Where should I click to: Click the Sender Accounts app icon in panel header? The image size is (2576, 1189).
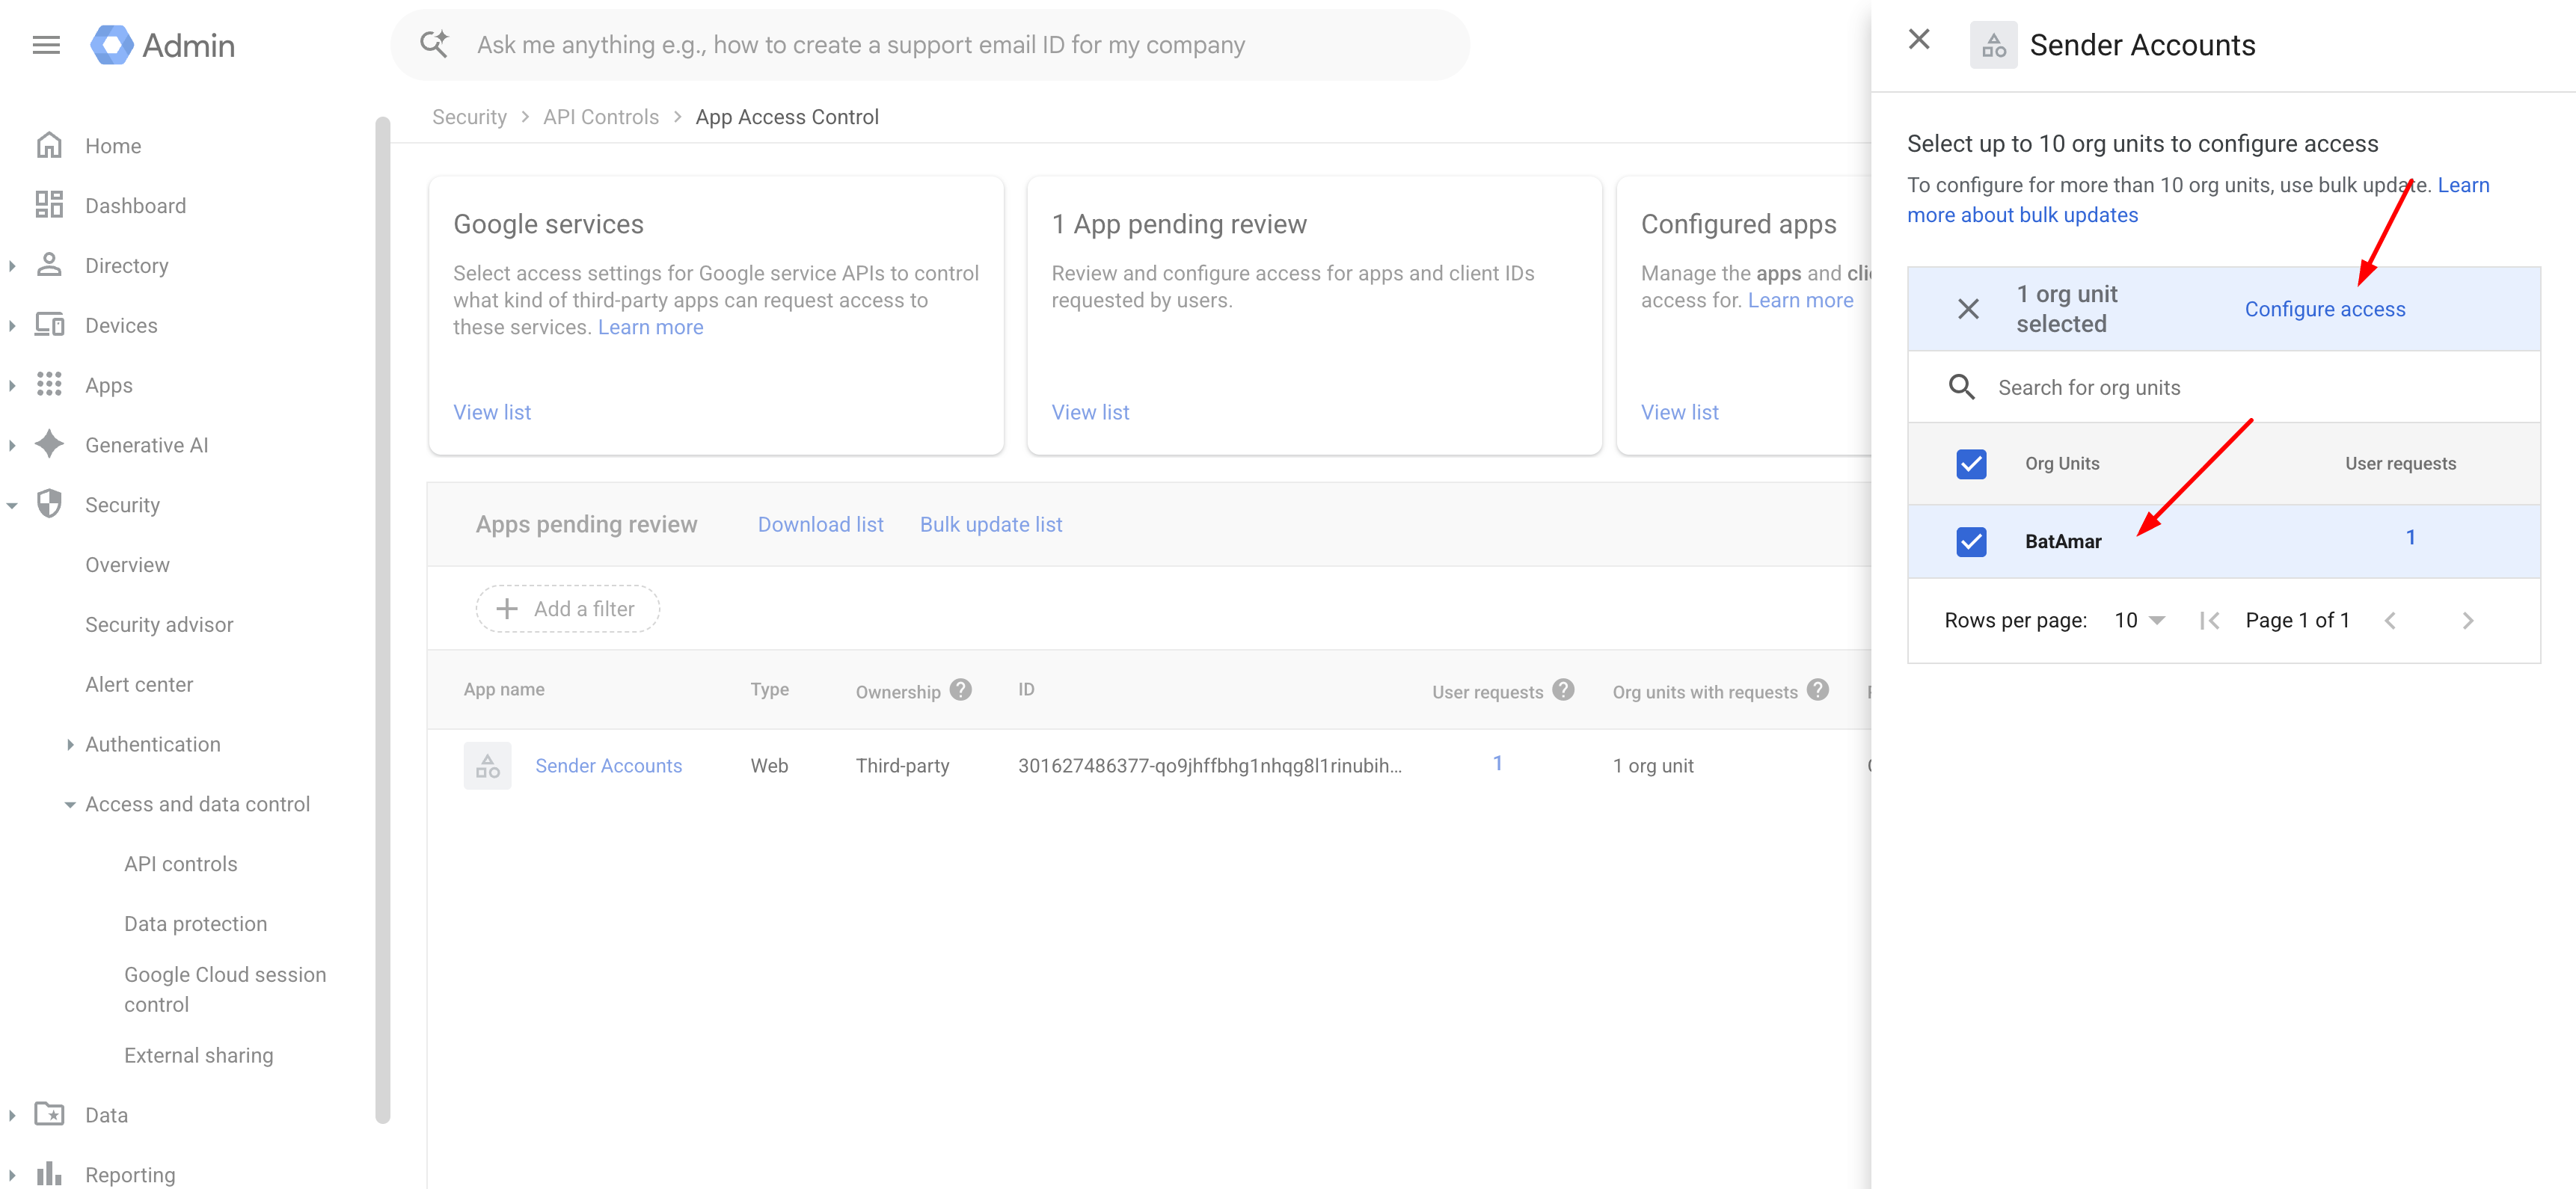click(x=1993, y=45)
